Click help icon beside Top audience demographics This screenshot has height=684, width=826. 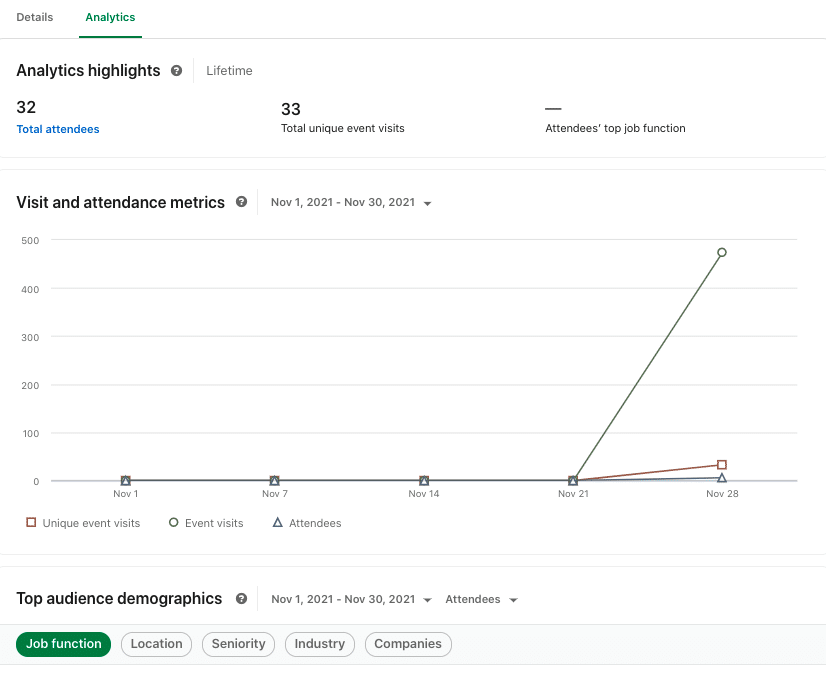pyautogui.click(x=241, y=599)
